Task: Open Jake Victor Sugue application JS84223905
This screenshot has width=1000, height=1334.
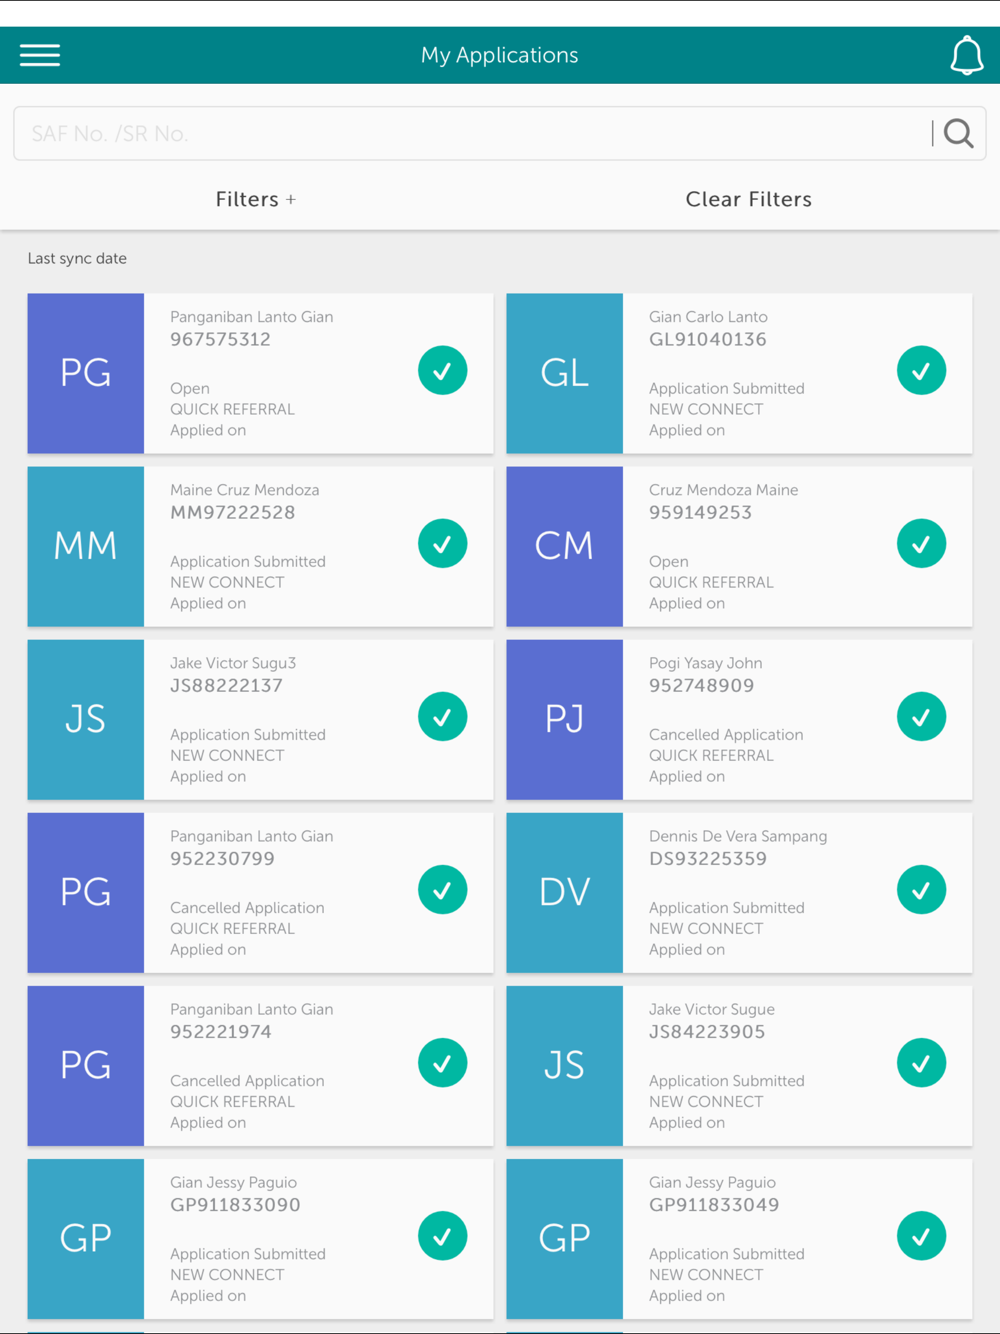Action: tap(739, 1065)
